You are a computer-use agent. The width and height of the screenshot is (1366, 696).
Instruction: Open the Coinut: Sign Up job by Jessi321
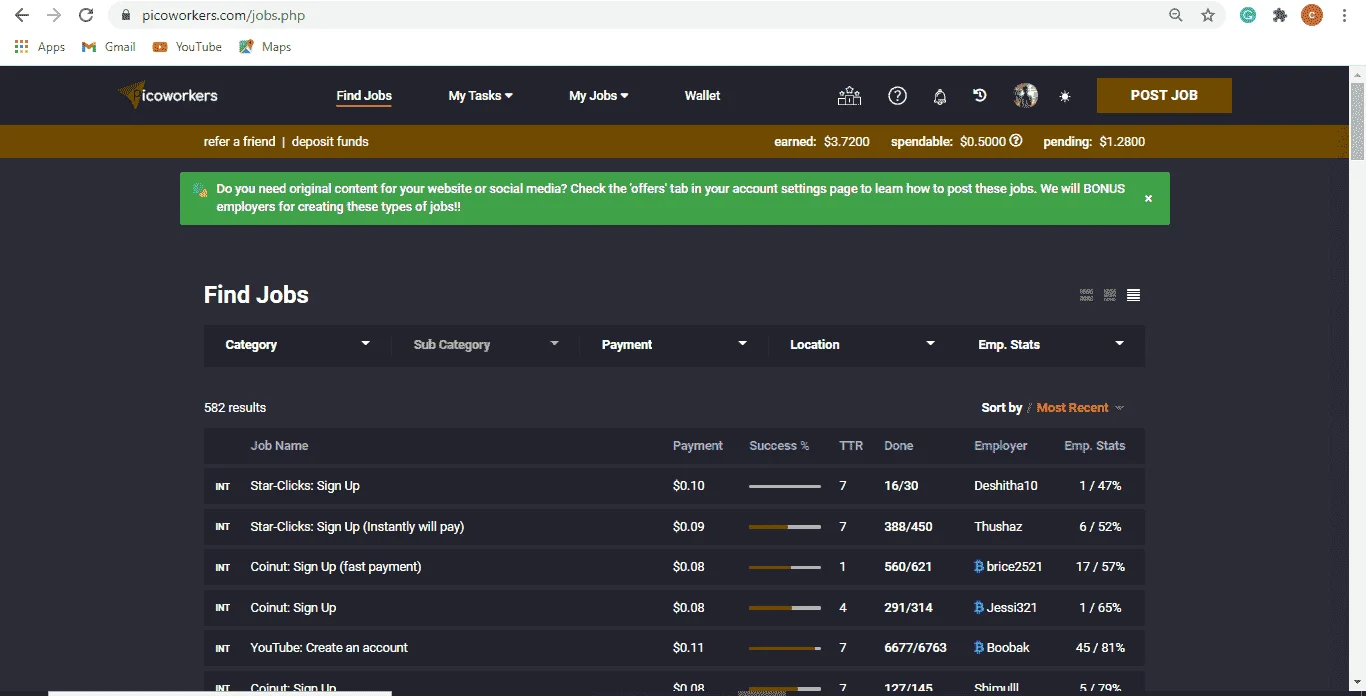point(293,607)
